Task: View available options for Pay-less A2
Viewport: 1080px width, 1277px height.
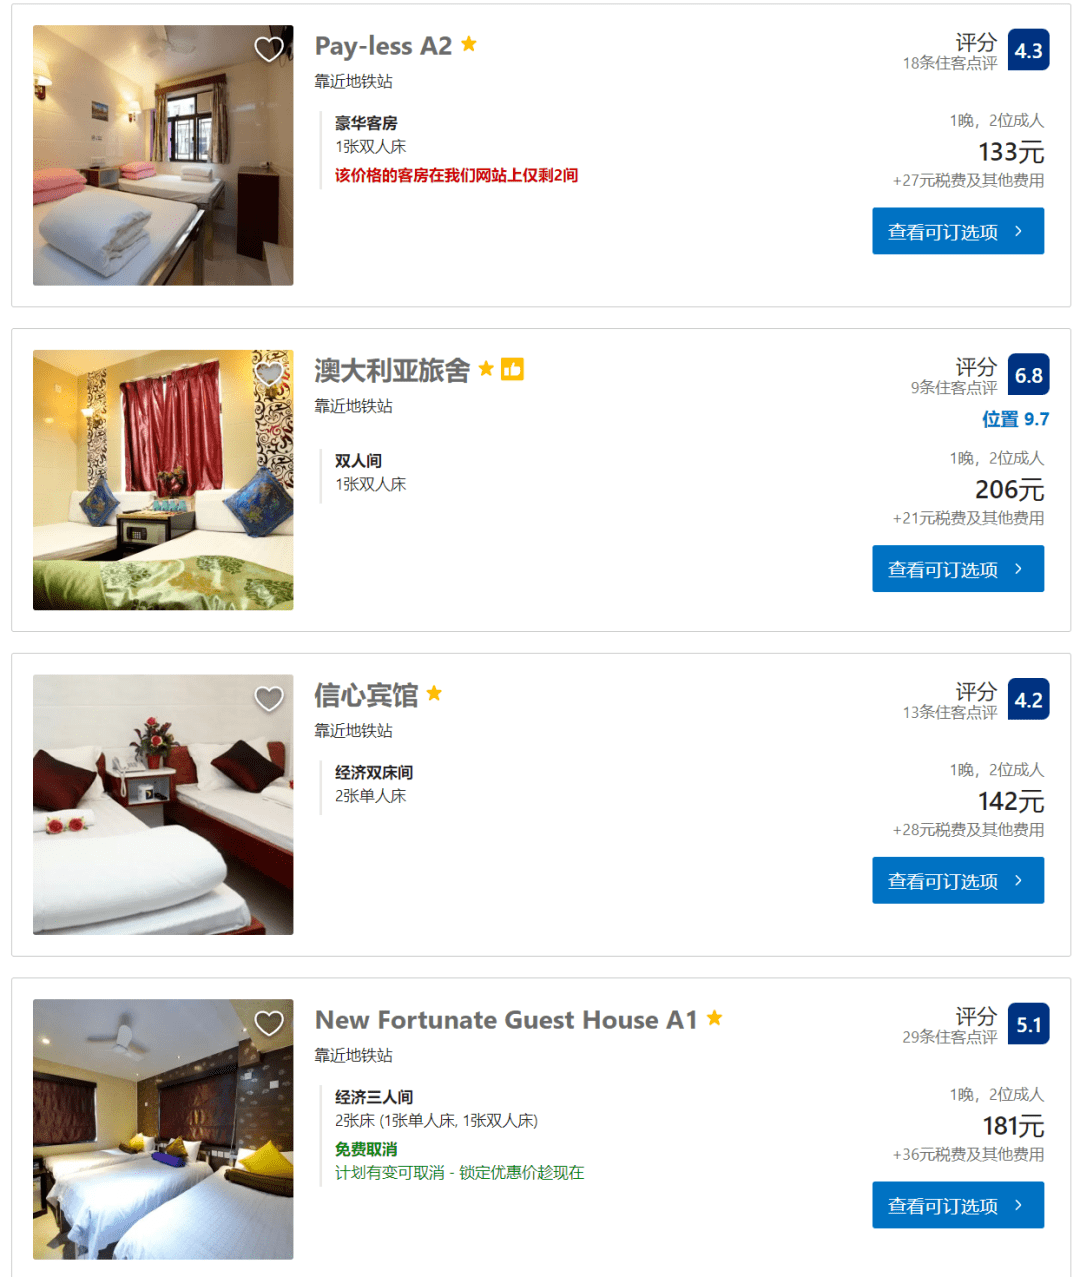Action: [x=958, y=231]
